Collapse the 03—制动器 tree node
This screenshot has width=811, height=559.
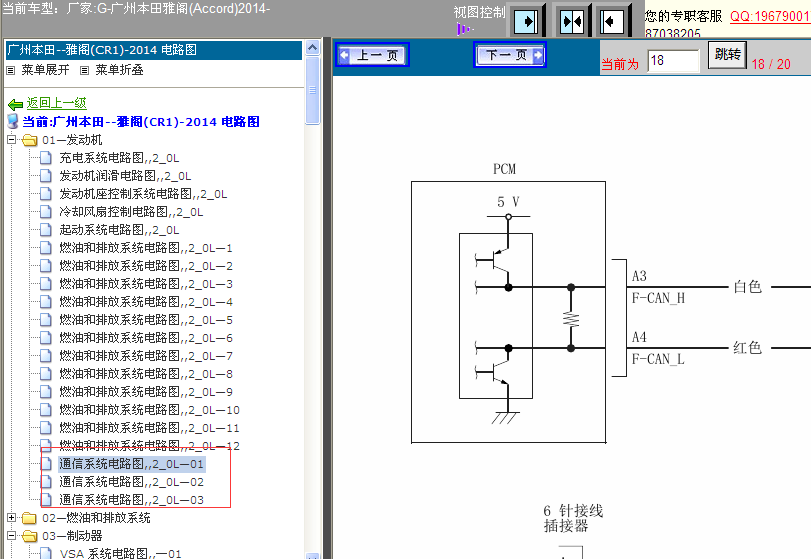(12, 536)
